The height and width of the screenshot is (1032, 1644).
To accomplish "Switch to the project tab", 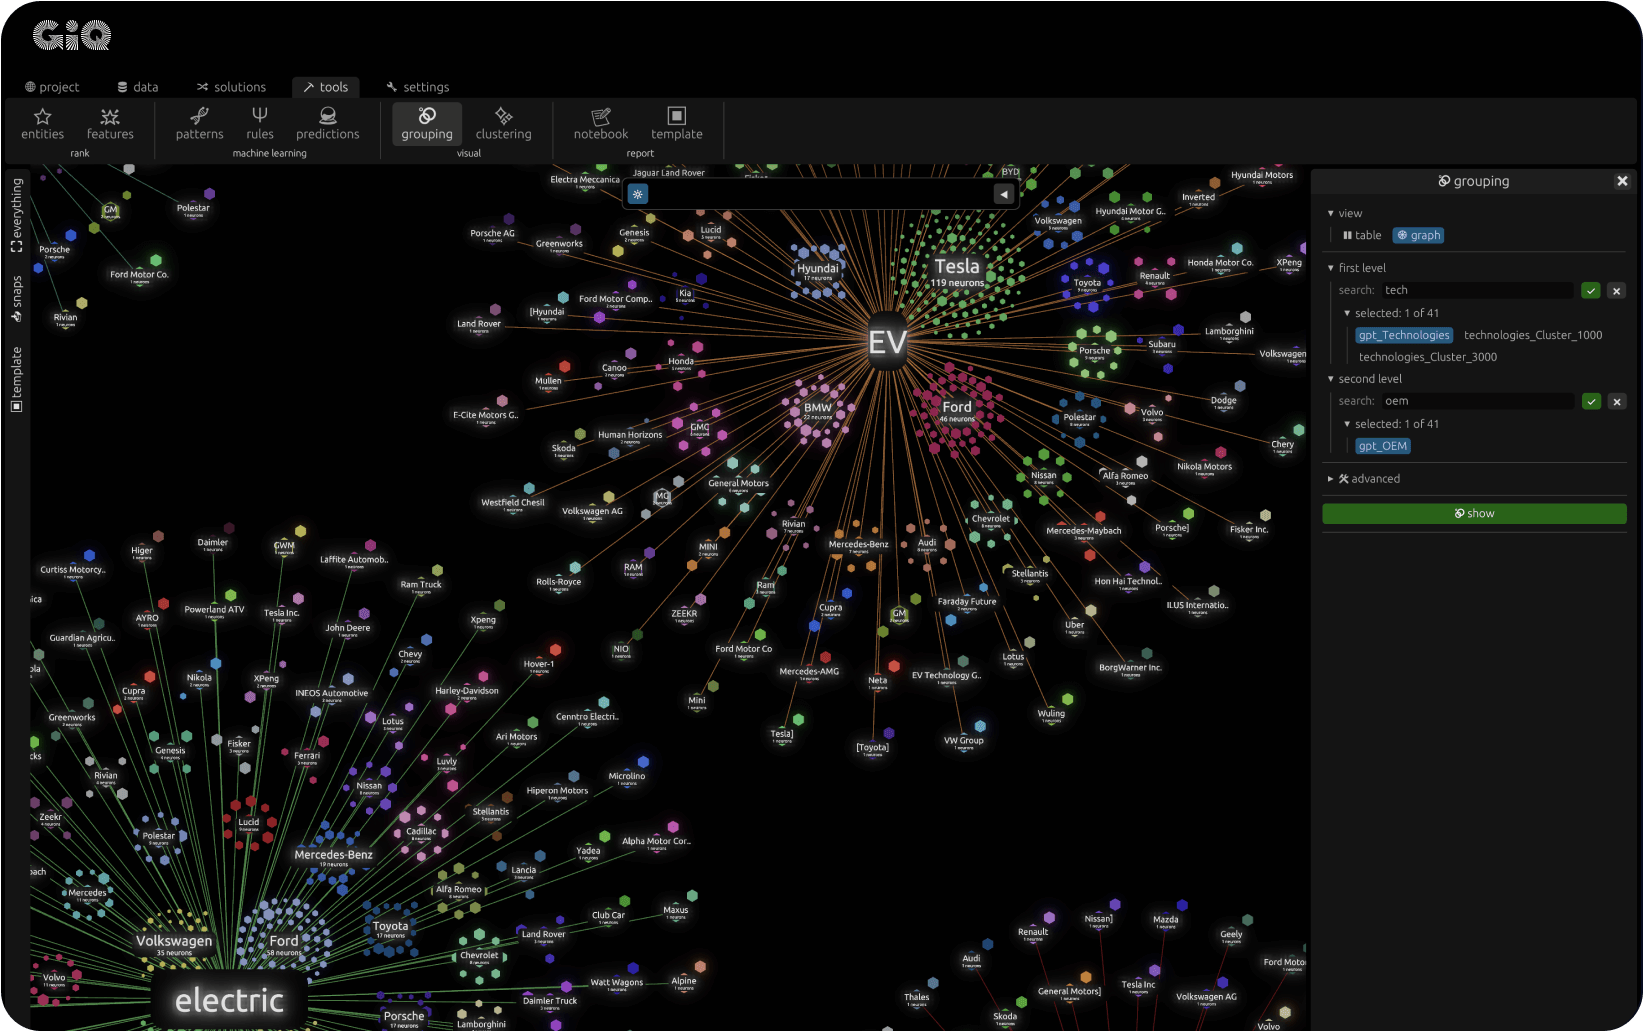I will pyautogui.click(x=52, y=87).
